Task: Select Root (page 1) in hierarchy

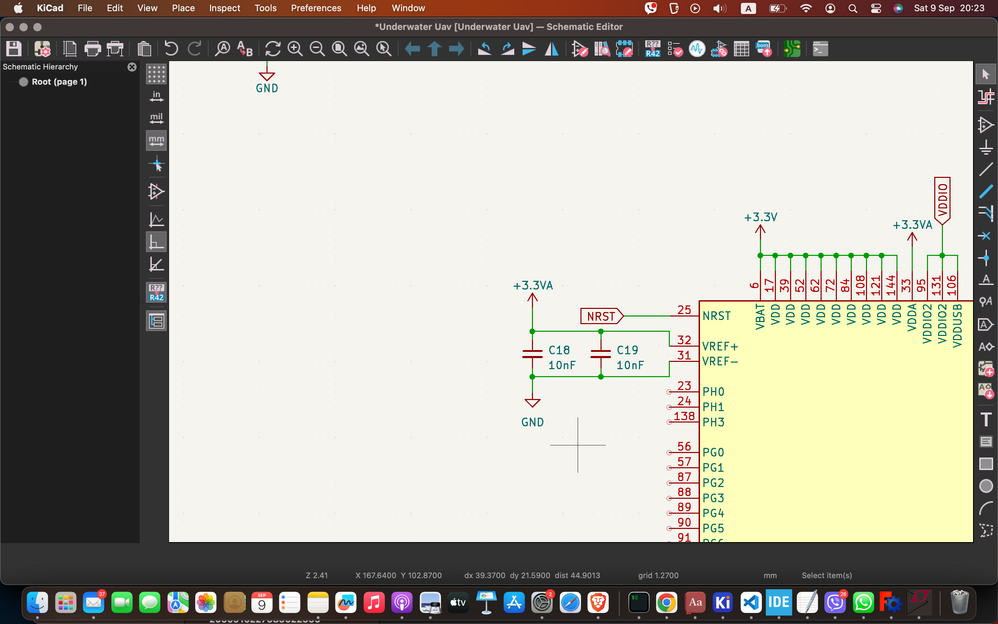Action: [59, 82]
